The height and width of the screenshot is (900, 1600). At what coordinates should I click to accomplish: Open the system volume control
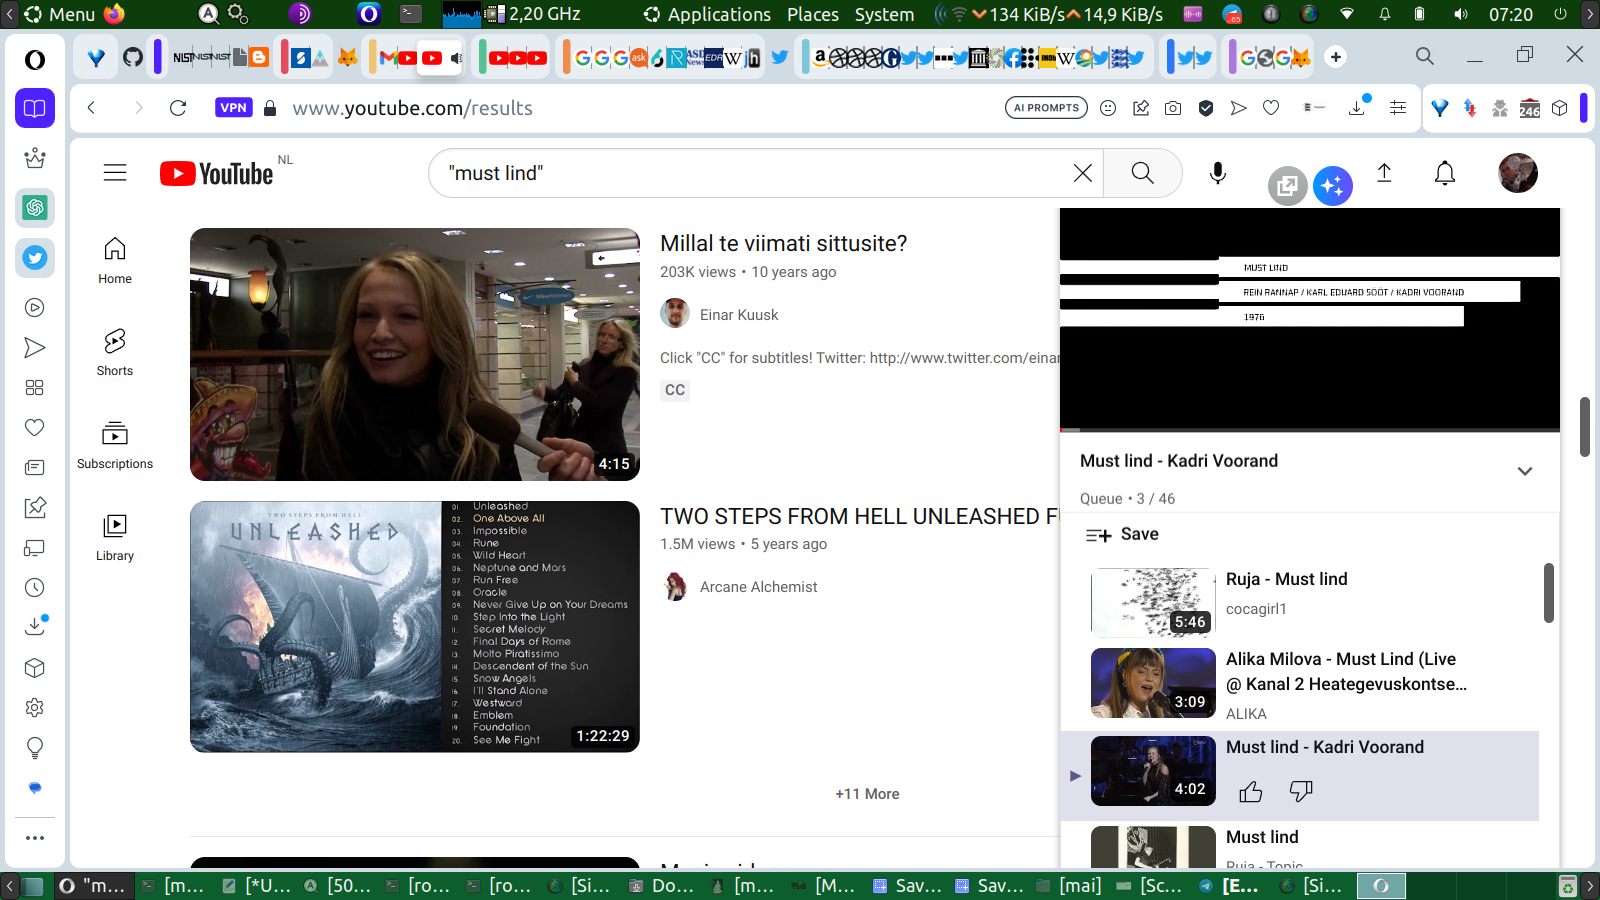click(1461, 14)
